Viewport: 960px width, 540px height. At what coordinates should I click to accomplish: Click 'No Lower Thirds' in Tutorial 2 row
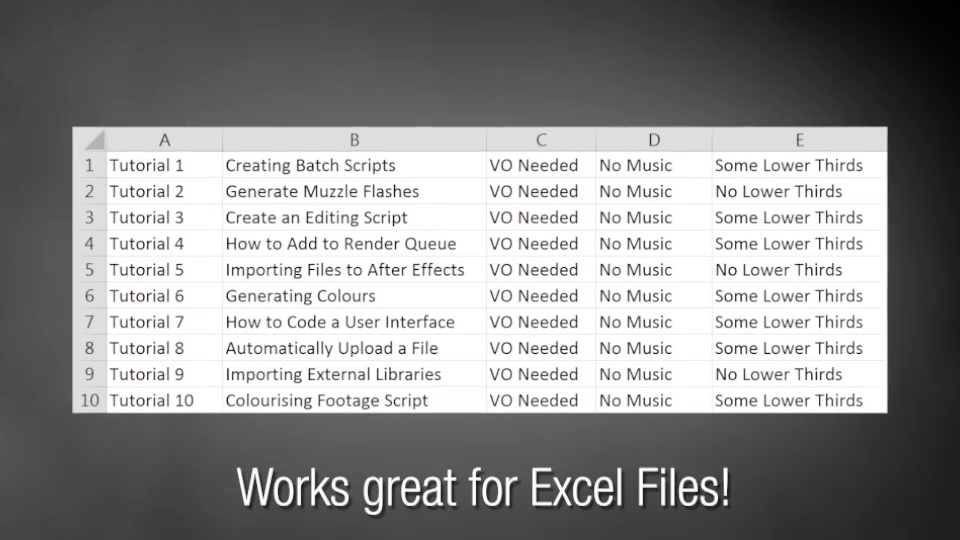tap(800, 192)
